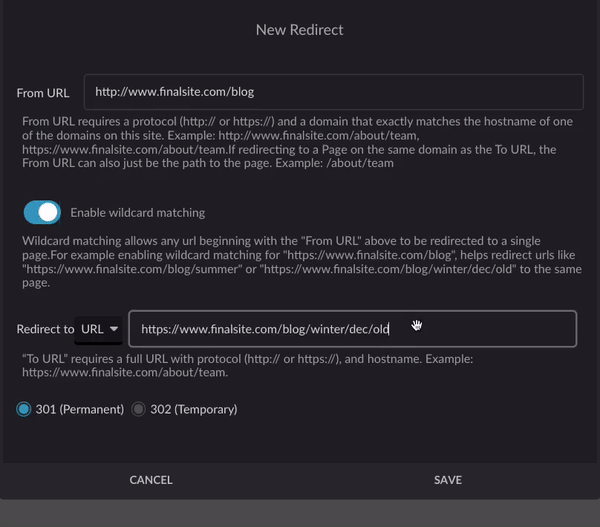
Task: Click the help text starting "Wildcard matching allows any url"
Action: pos(302,262)
